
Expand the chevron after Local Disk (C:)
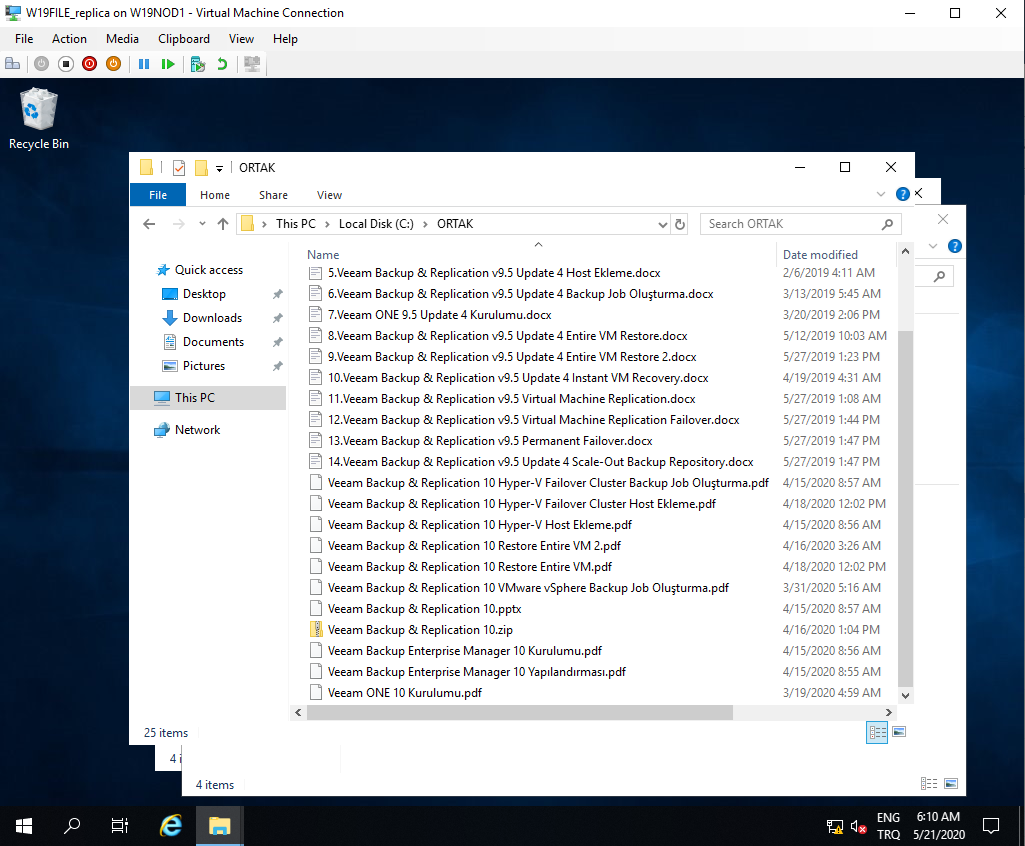(425, 224)
